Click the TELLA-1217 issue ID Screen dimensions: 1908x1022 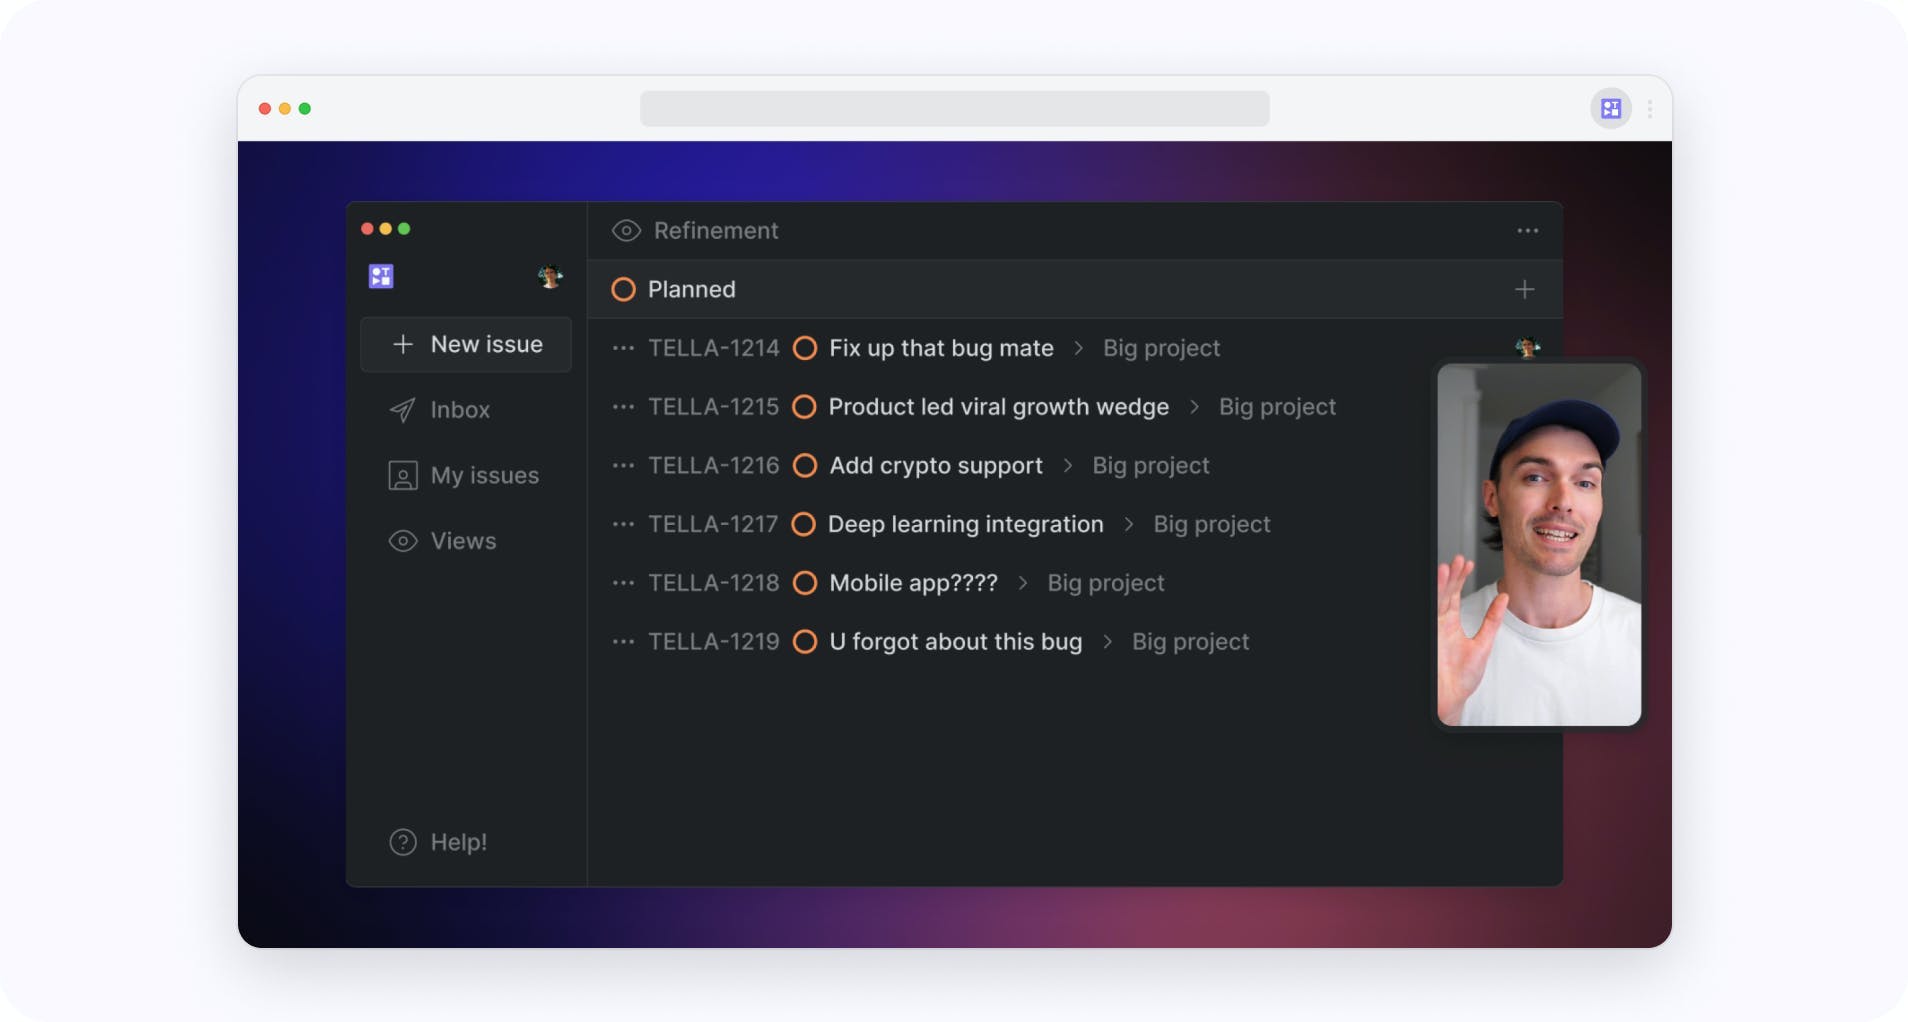[713, 524]
